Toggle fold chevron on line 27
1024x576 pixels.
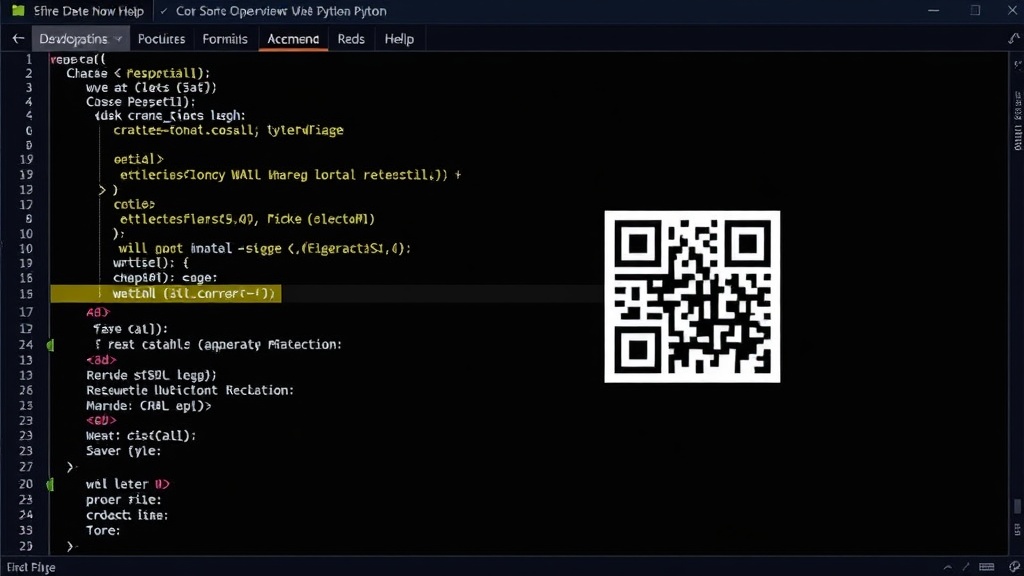pos(71,467)
